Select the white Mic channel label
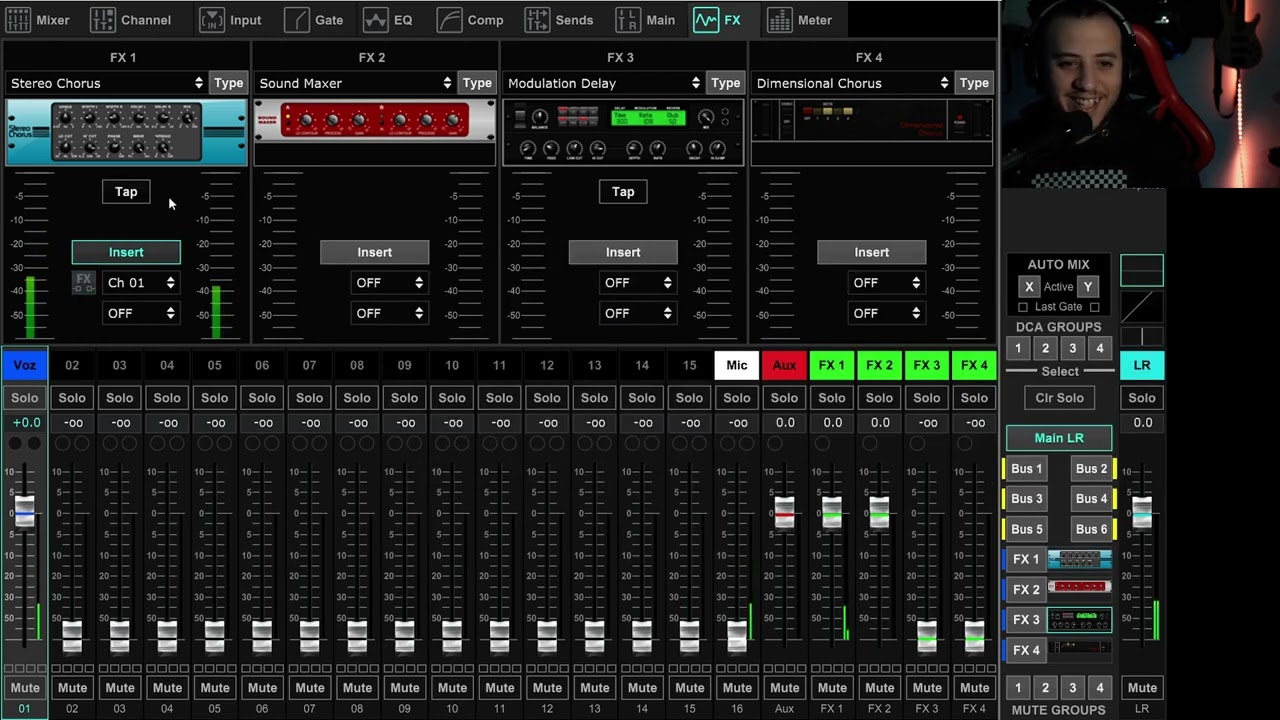The width and height of the screenshot is (1280, 720). tap(737, 365)
